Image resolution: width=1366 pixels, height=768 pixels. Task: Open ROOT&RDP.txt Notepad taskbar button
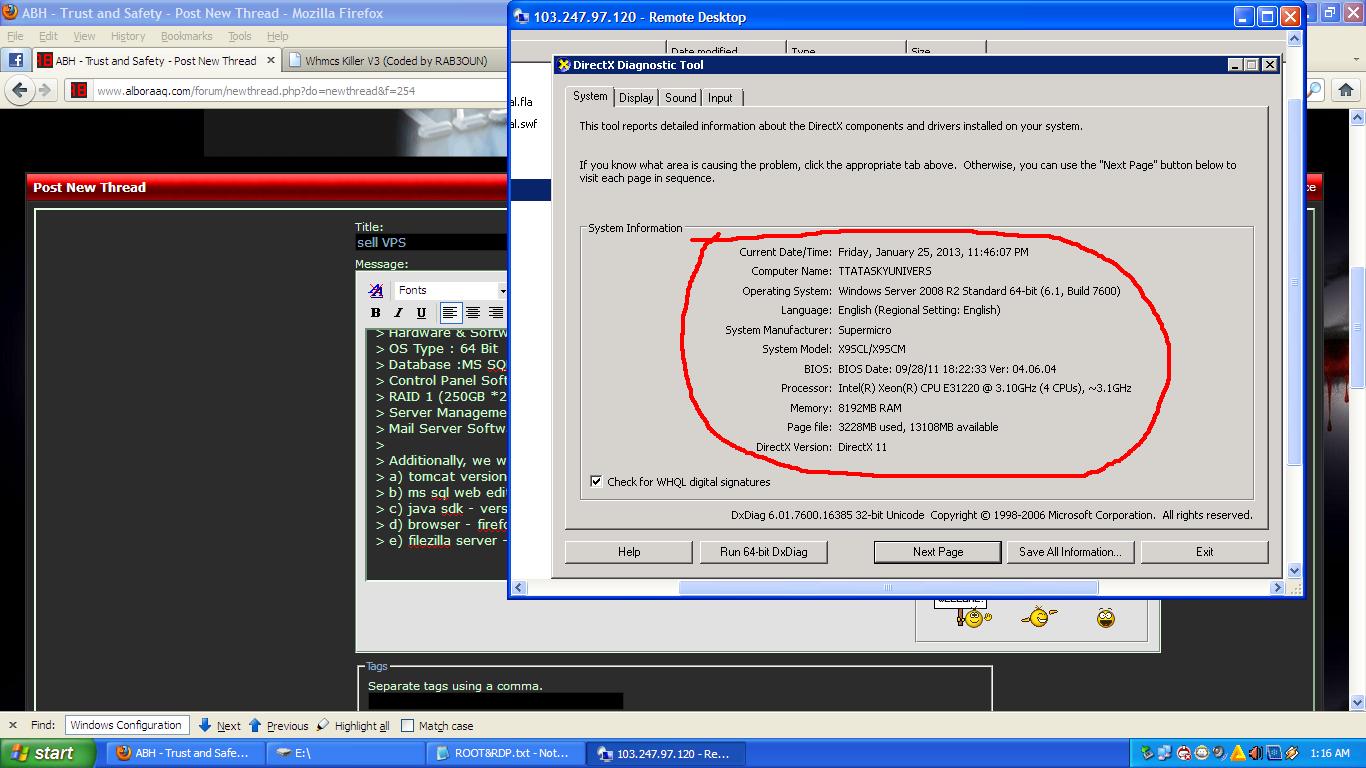(x=506, y=753)
